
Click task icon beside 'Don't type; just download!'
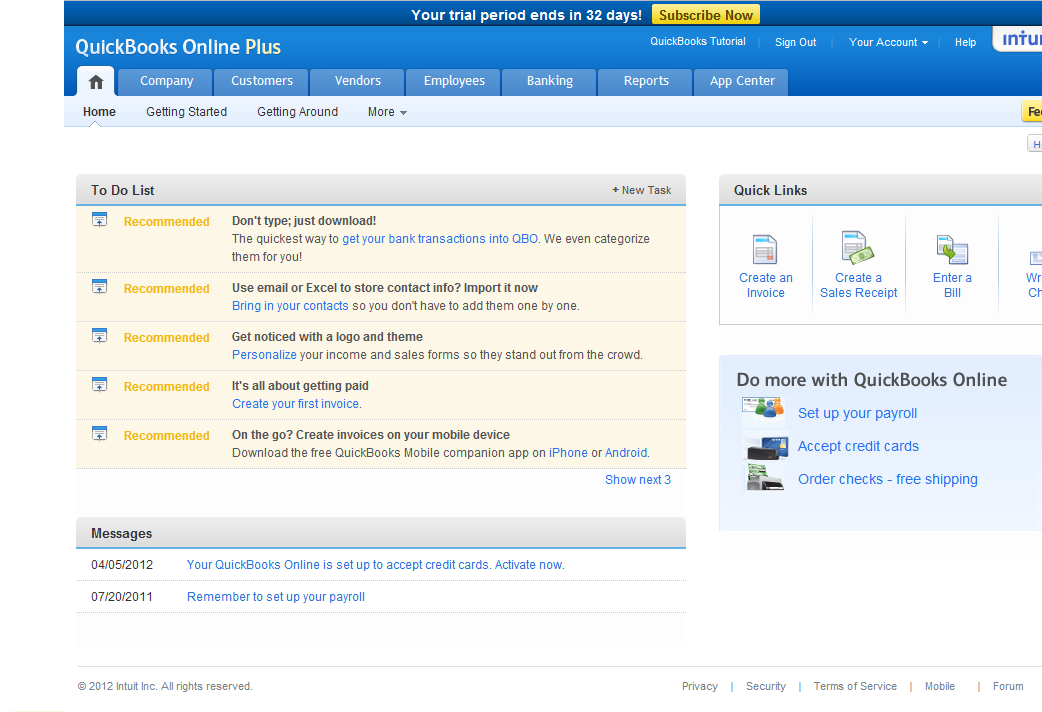(100, 220)
